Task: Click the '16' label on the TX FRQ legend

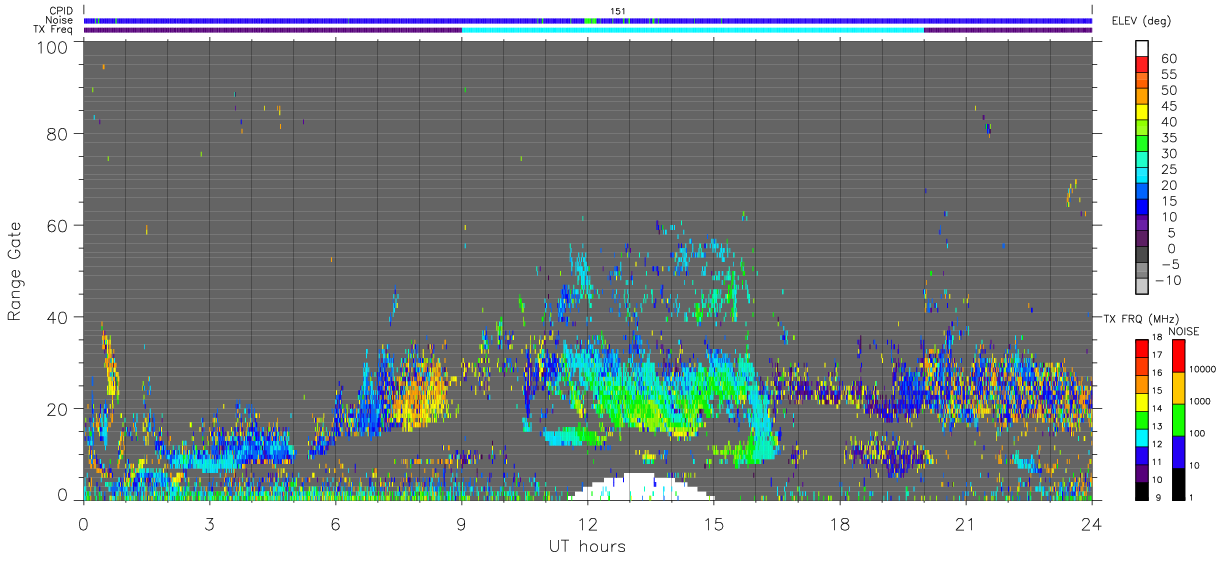Action: click(x=1157, y=373)
